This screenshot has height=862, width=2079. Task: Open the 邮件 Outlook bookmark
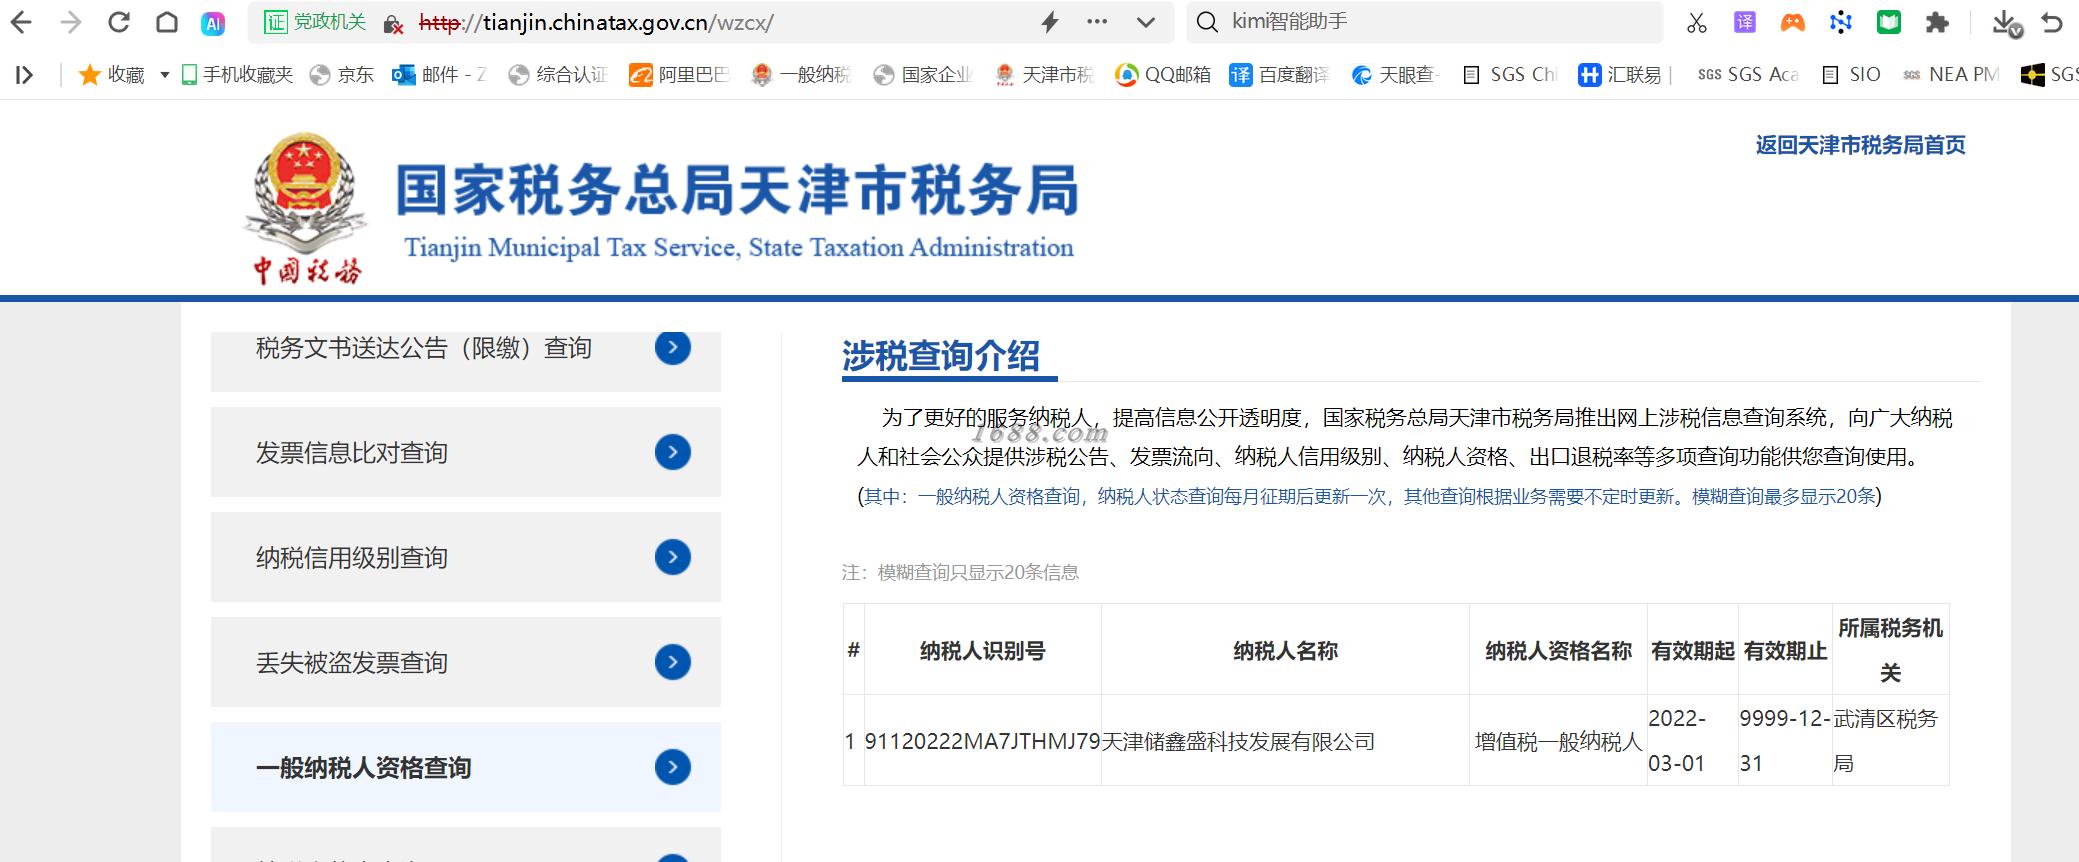tap(439, 75)
